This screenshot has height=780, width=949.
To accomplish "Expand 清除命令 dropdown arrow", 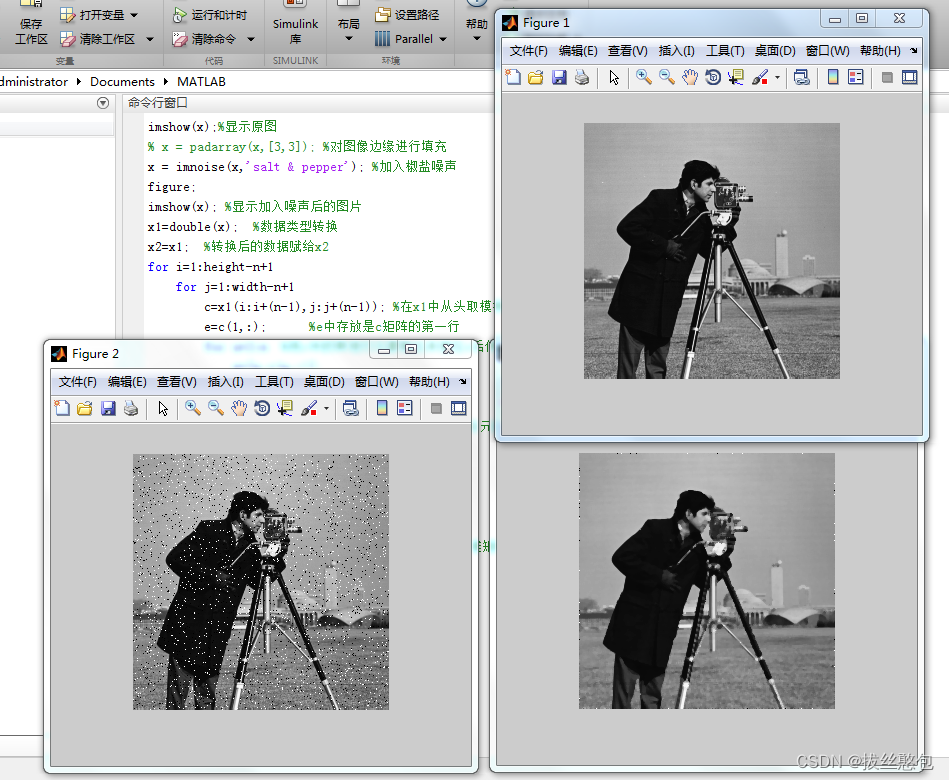I will click(x=251, y=39).
